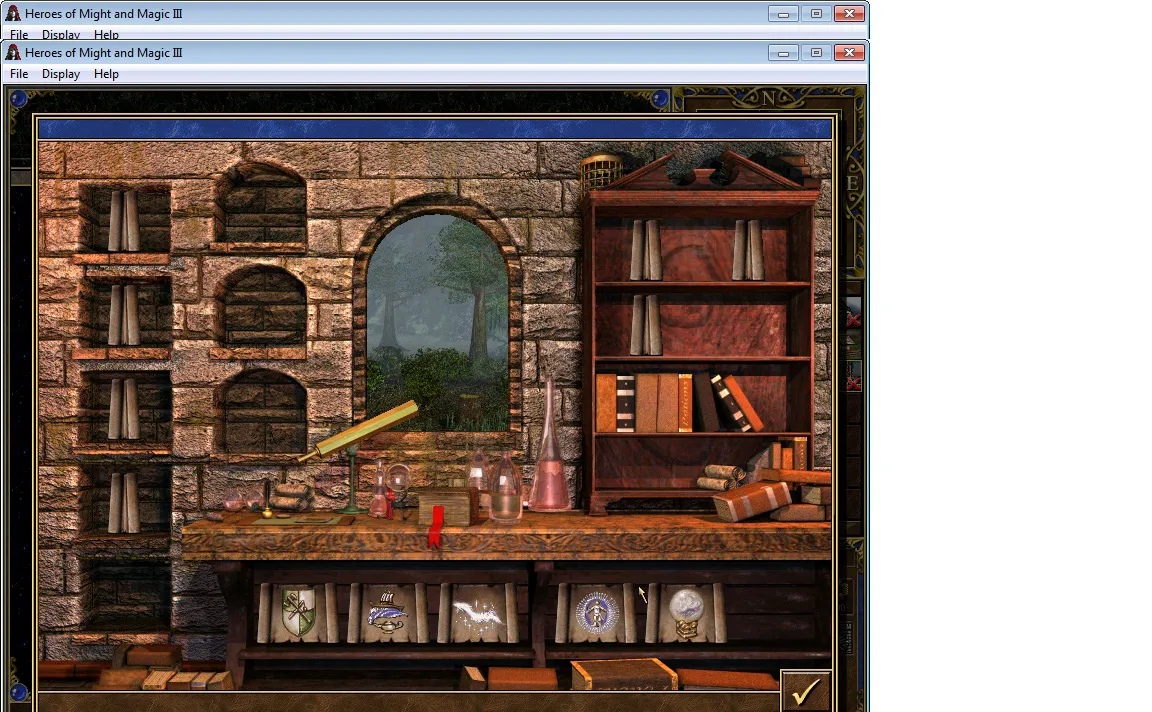Open the Display menu of the front window
Viewport: 1152px width, 712px height.
click(x=61, y=73)
